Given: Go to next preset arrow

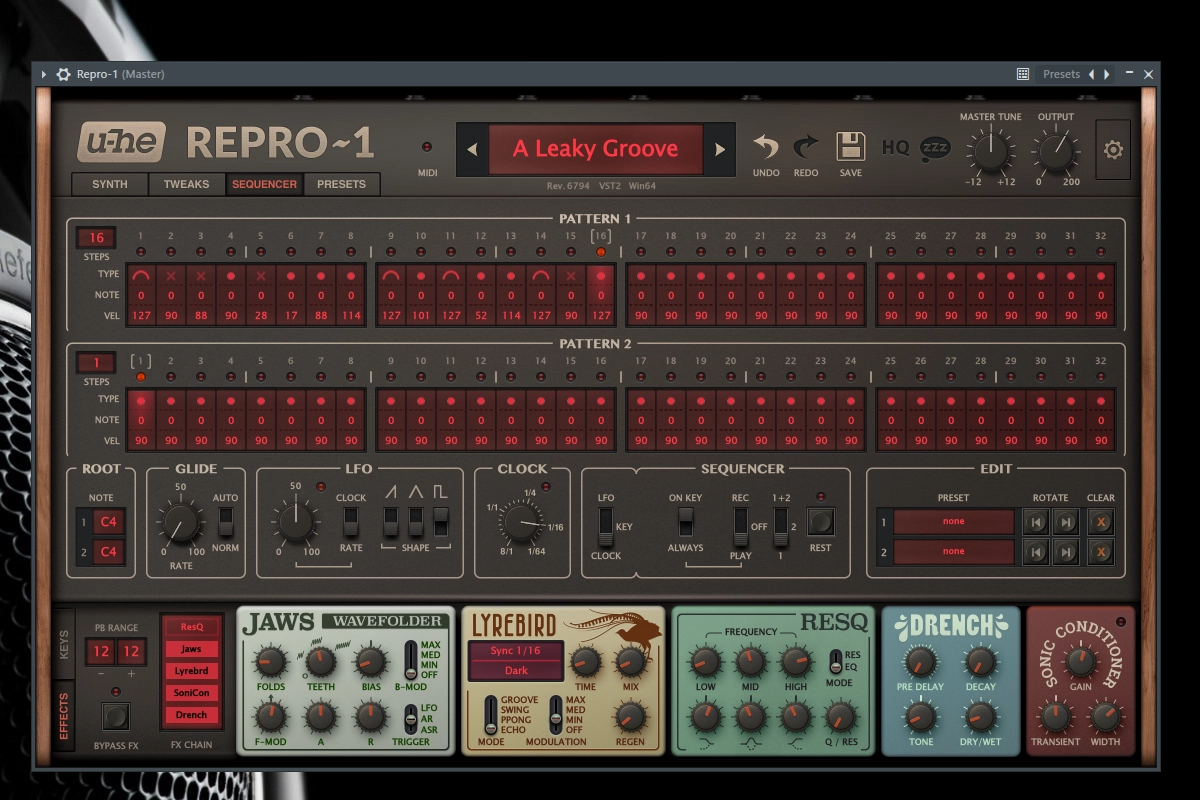Looking at the screenshot, I should coord(719,150).
